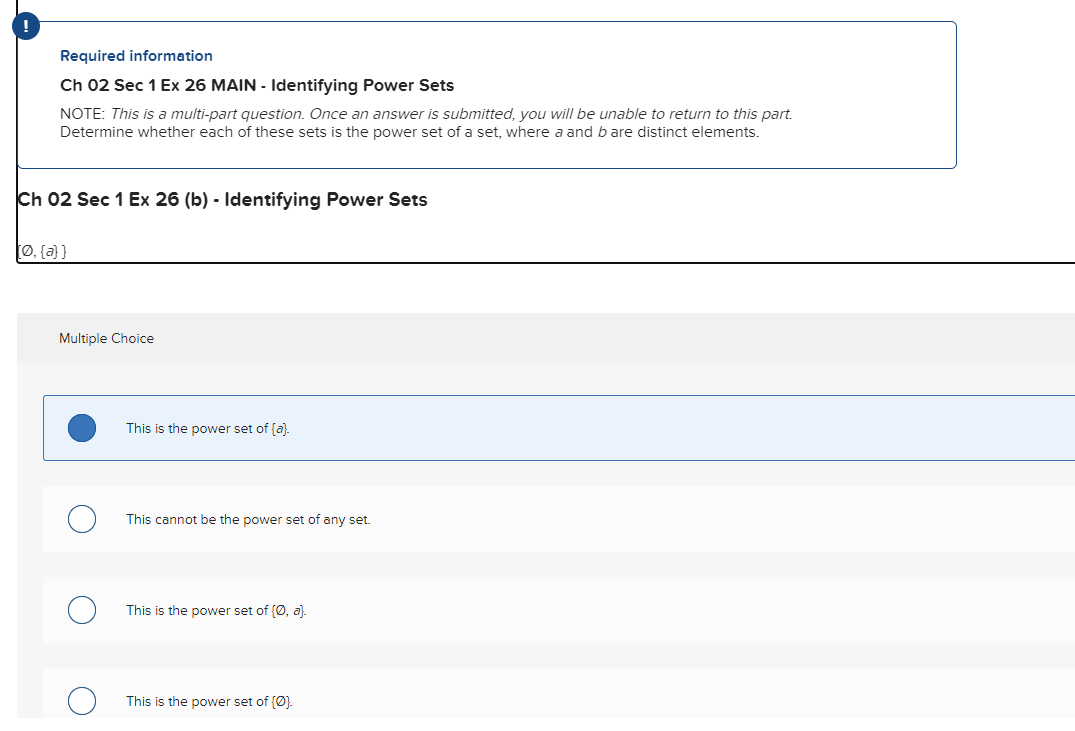The height and width of the screenshot is (731, 1075).
Task: Click the 'Multiple Choice' section header
Action: point(106,338)
